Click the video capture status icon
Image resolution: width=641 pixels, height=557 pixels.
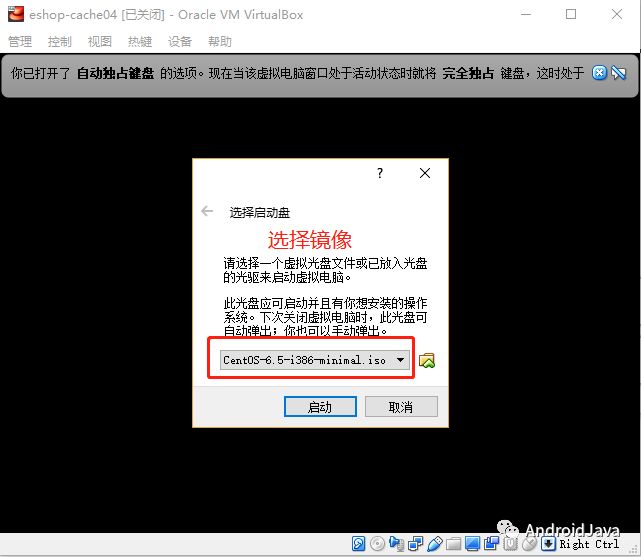pos(491,544)
